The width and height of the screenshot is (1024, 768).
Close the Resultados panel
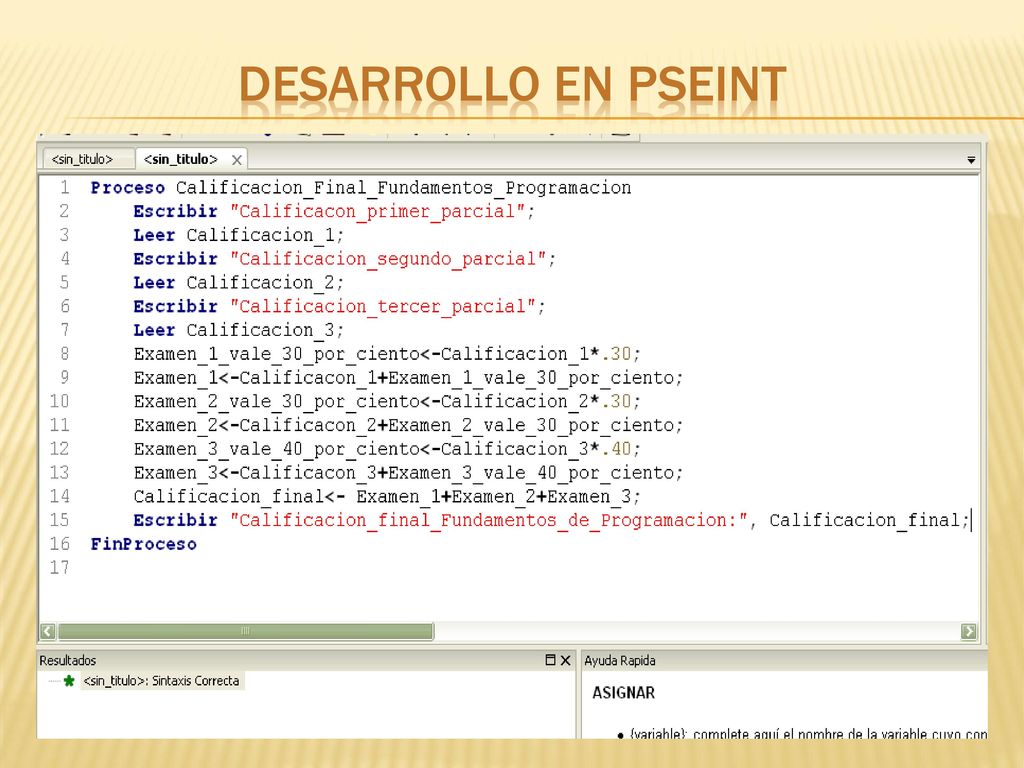(x=566, y=660)
